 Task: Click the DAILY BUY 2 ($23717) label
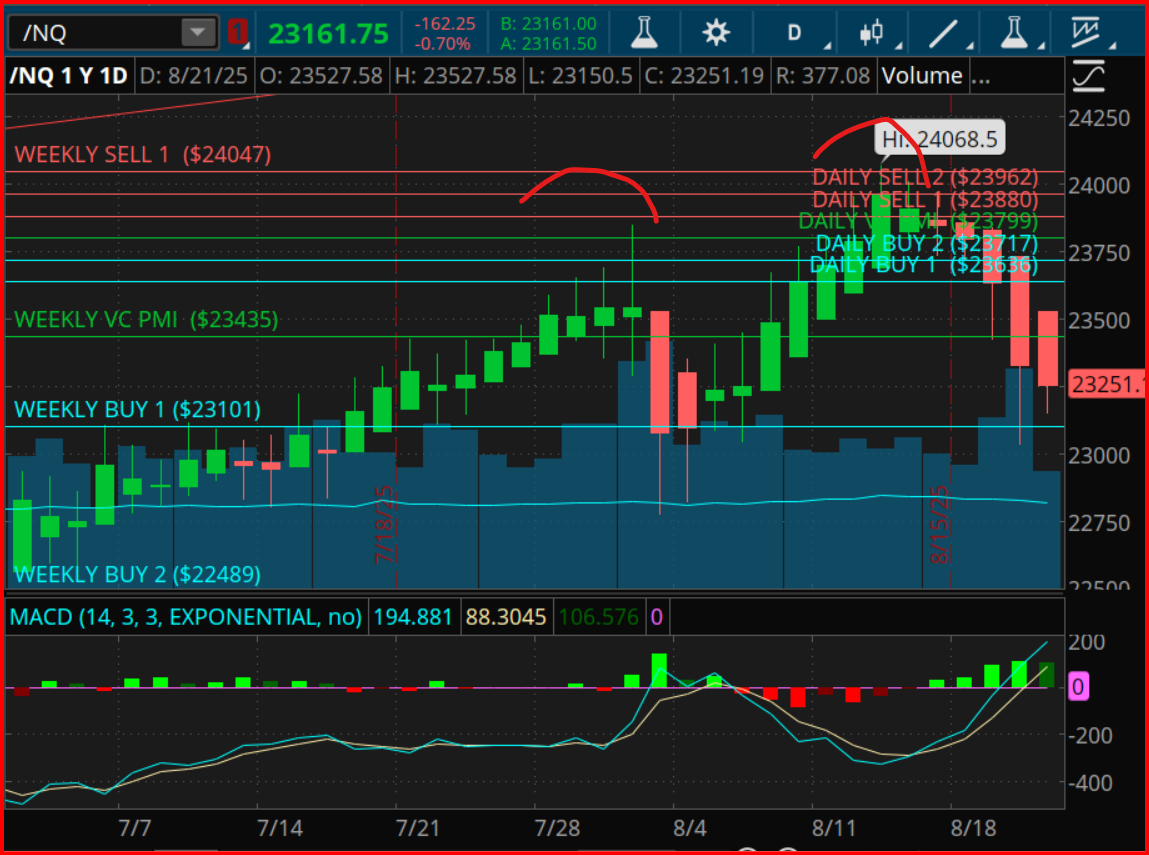tap(927, 243)
